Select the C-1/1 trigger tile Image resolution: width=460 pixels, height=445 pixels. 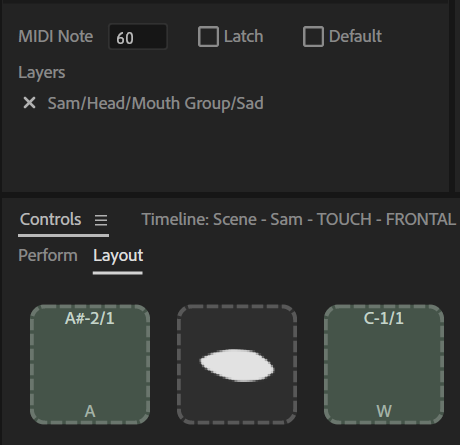[384, 365]
